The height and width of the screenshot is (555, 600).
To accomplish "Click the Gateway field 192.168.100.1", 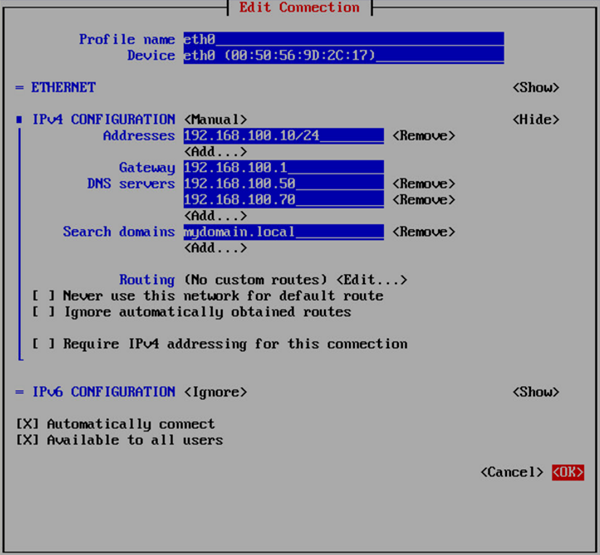I will tap(284, 168).
